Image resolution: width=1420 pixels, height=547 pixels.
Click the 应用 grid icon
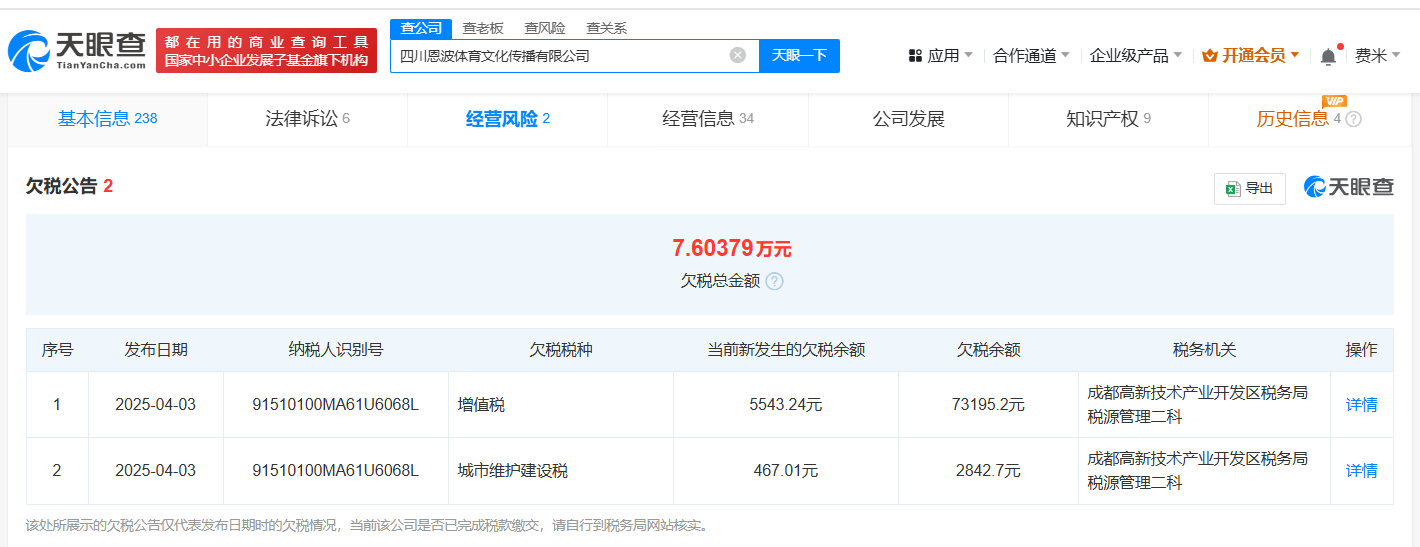pos(915,56)
